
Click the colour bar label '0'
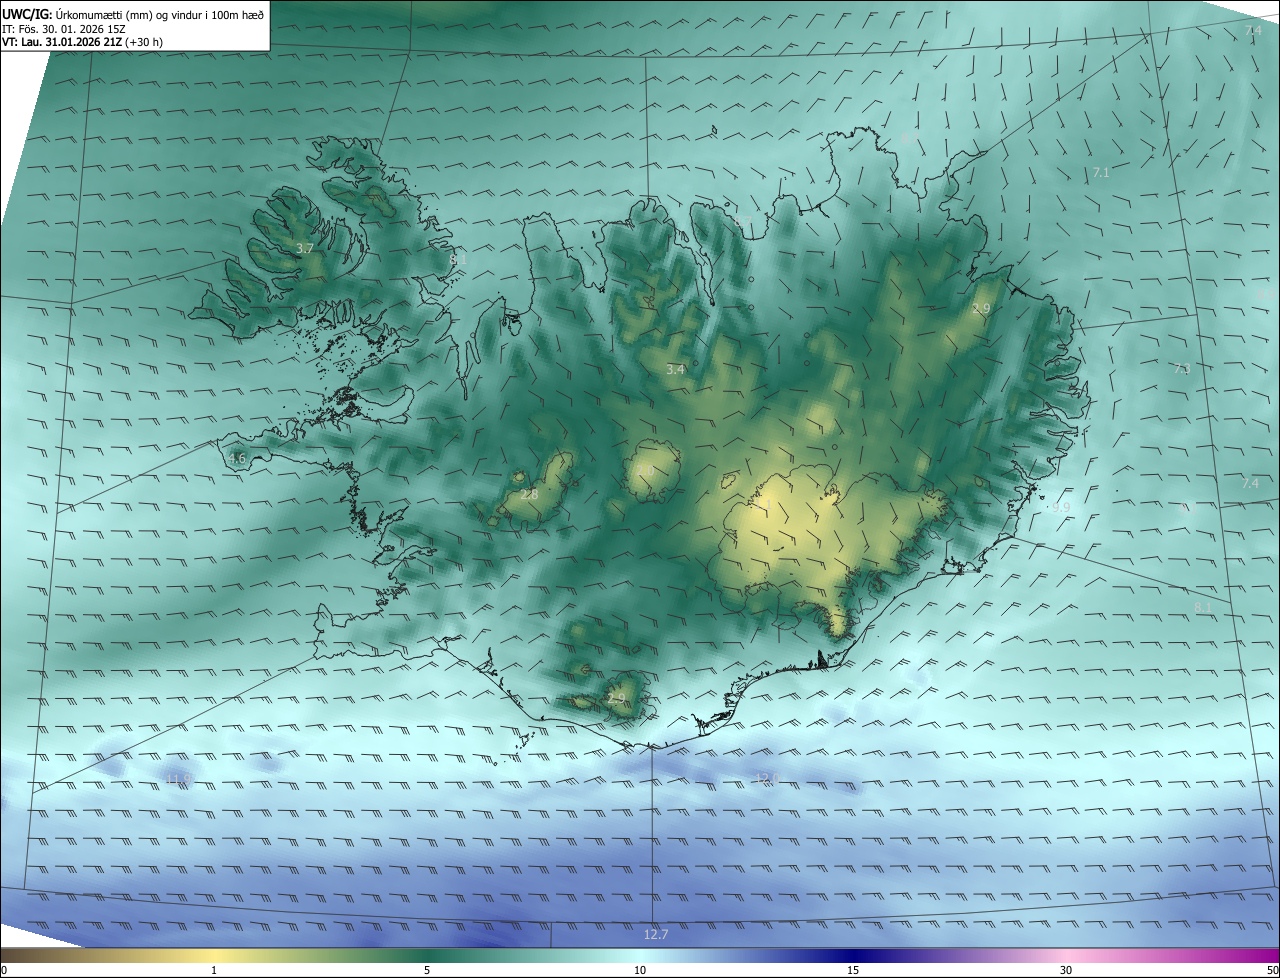4,970
